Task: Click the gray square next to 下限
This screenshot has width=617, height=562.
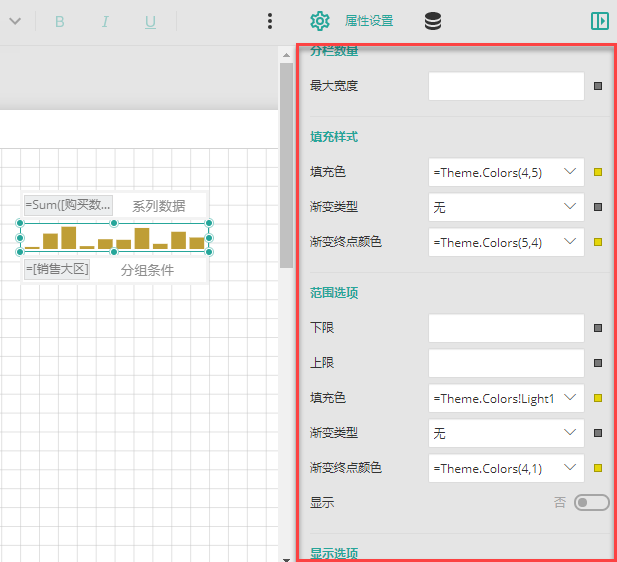Action: 598,328
